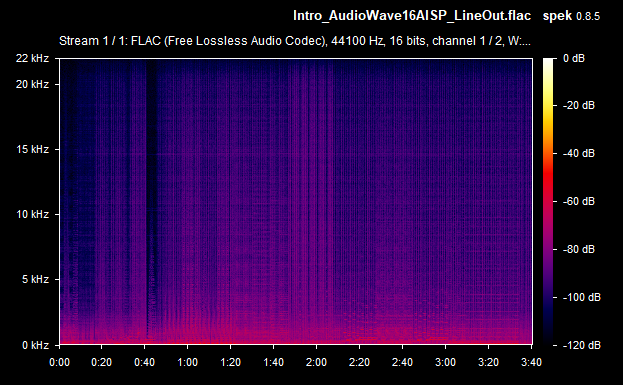The image size is (623, 385).
Task: Click the 20 kHz frequency axis label
Action: (x=32, y=84)
